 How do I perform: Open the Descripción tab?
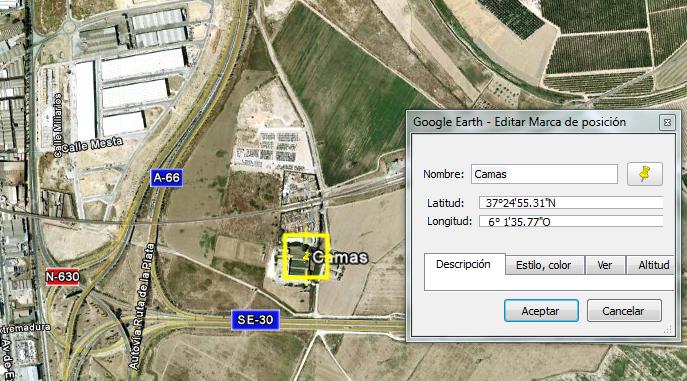[x=464, y=265]
